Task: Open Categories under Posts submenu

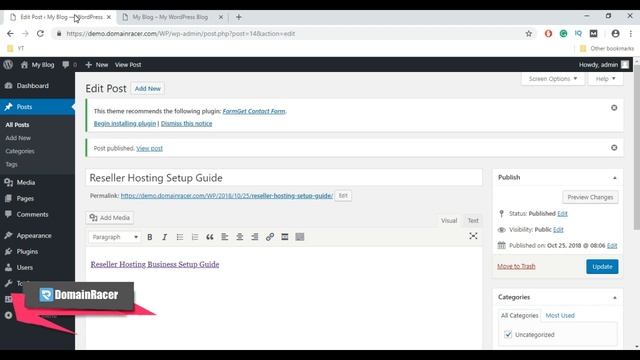Action: 20,151
